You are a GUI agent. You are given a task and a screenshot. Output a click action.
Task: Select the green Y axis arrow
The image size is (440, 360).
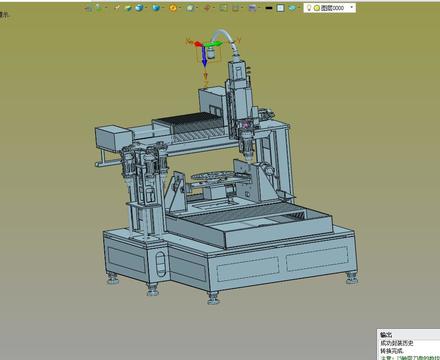pos(213,44)
